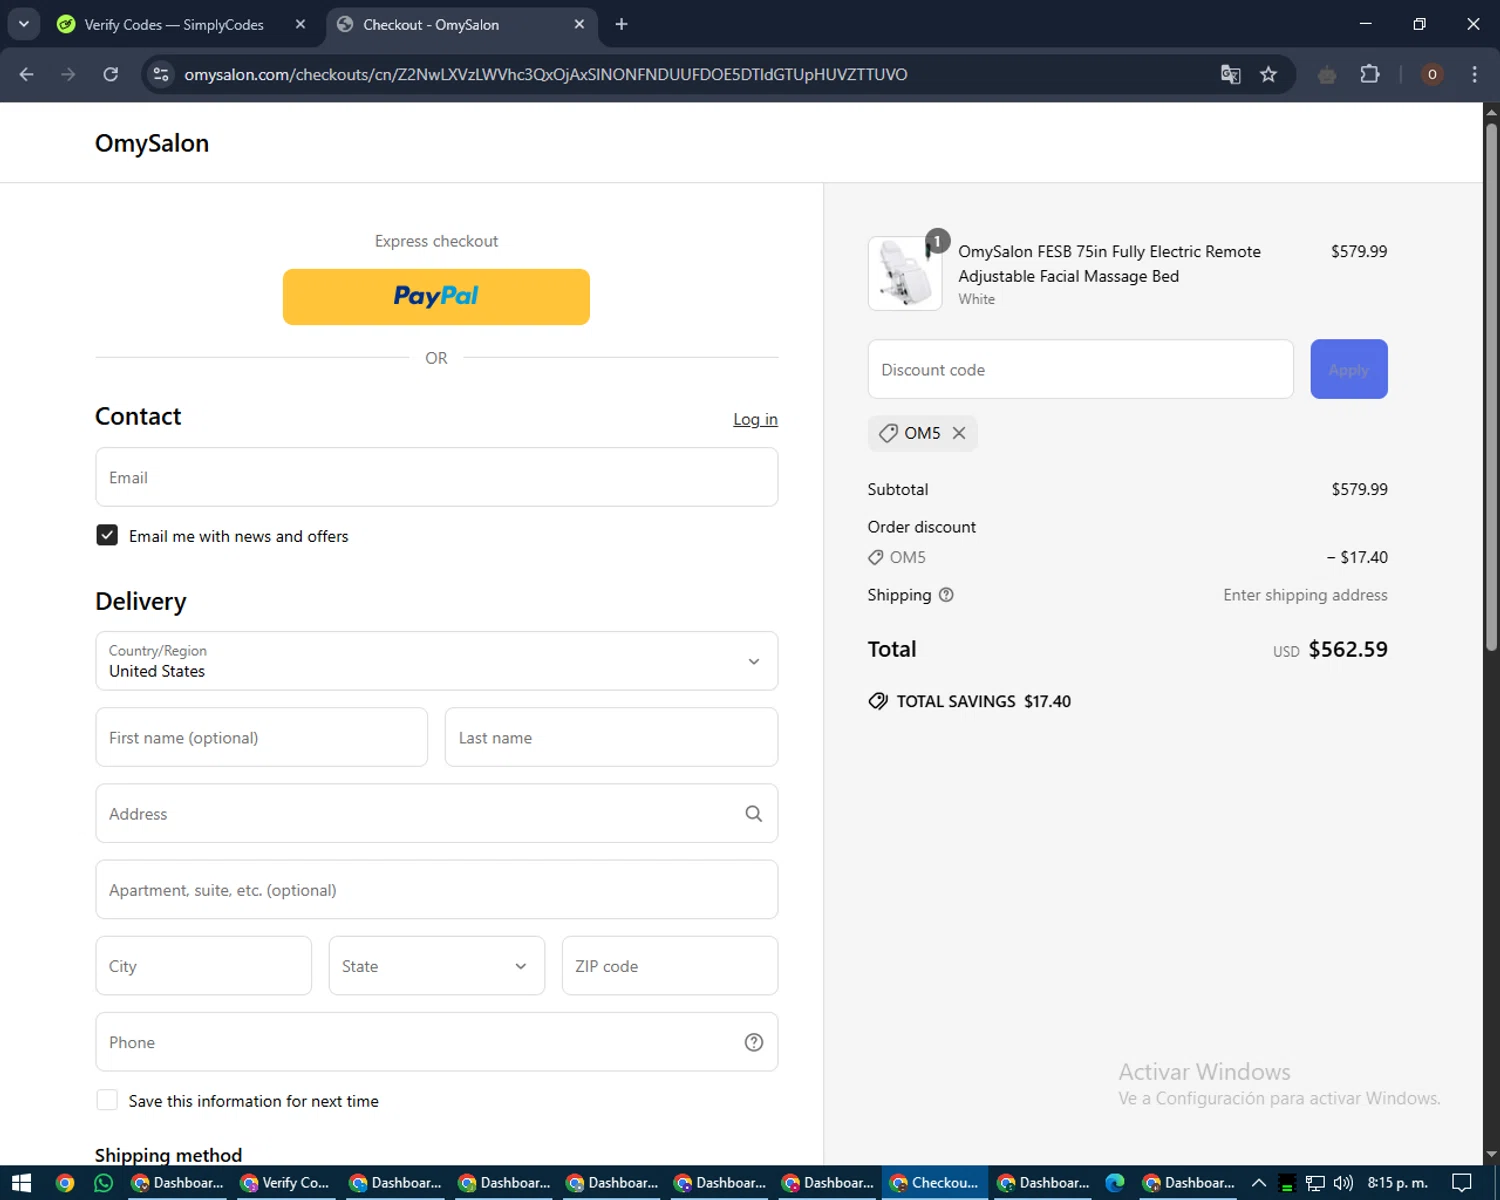
Task: Click the ZIP code field
Action: point(670,966)
